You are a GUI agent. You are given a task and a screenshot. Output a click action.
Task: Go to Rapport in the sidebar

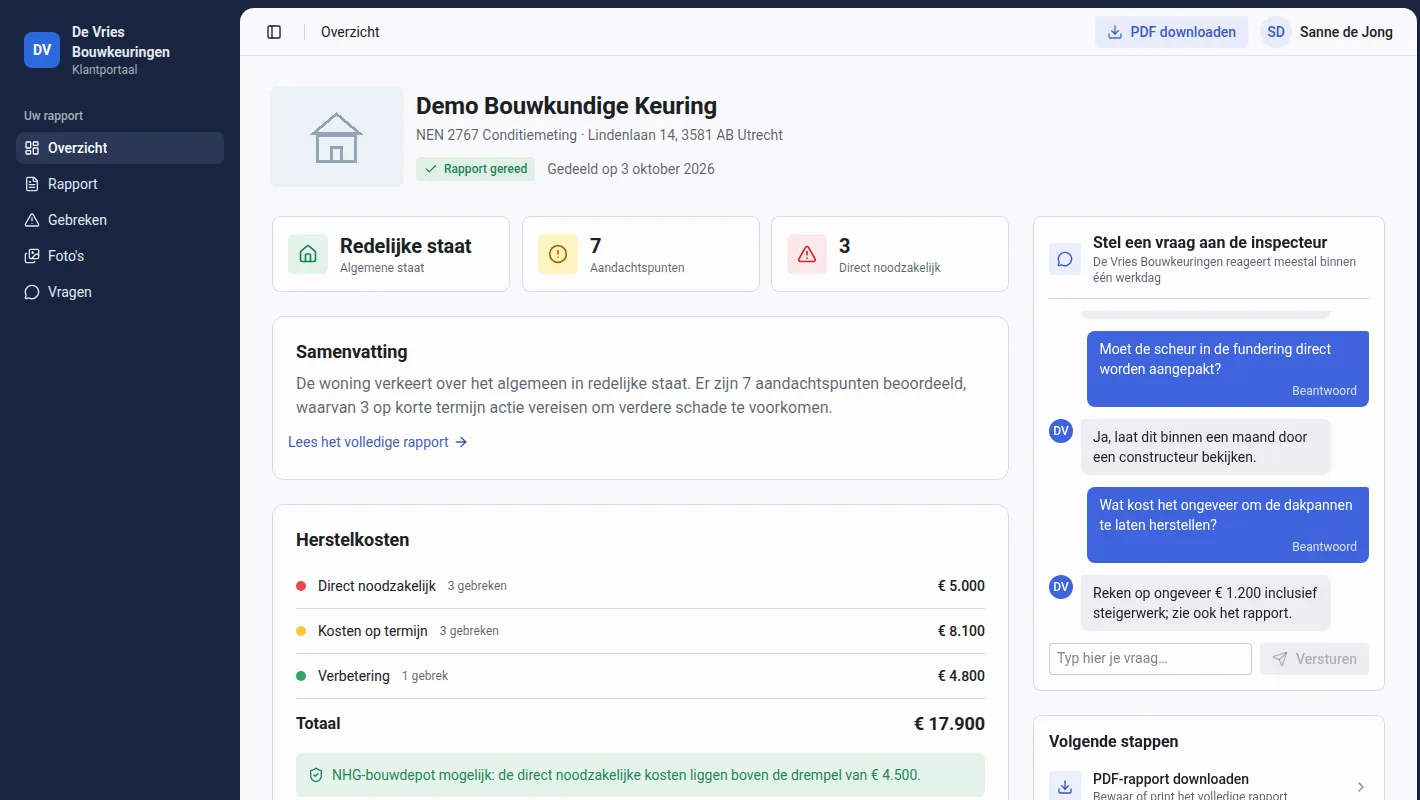point(120,184)
